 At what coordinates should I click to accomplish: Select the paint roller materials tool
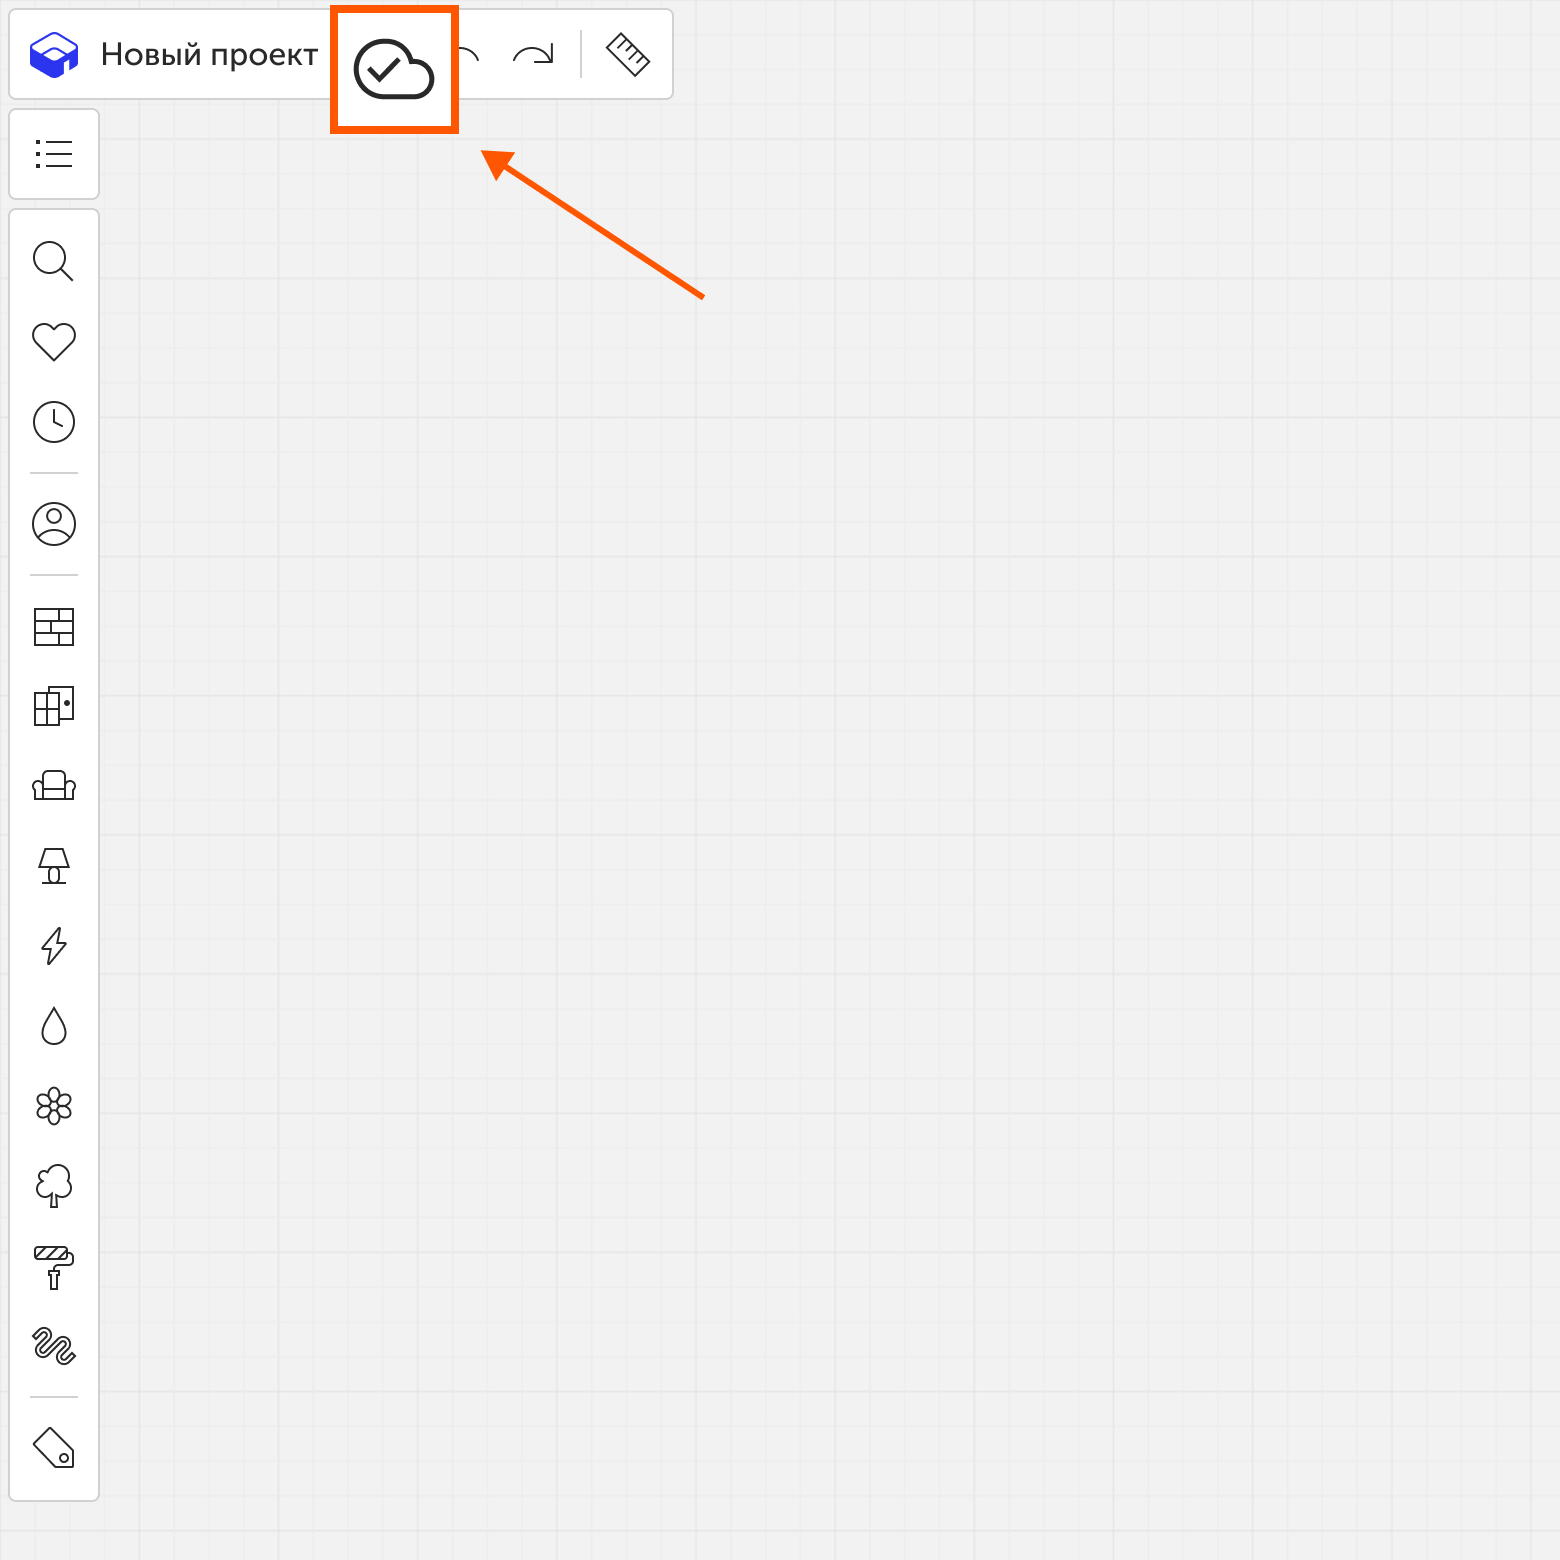click(x=54, y=1267)
